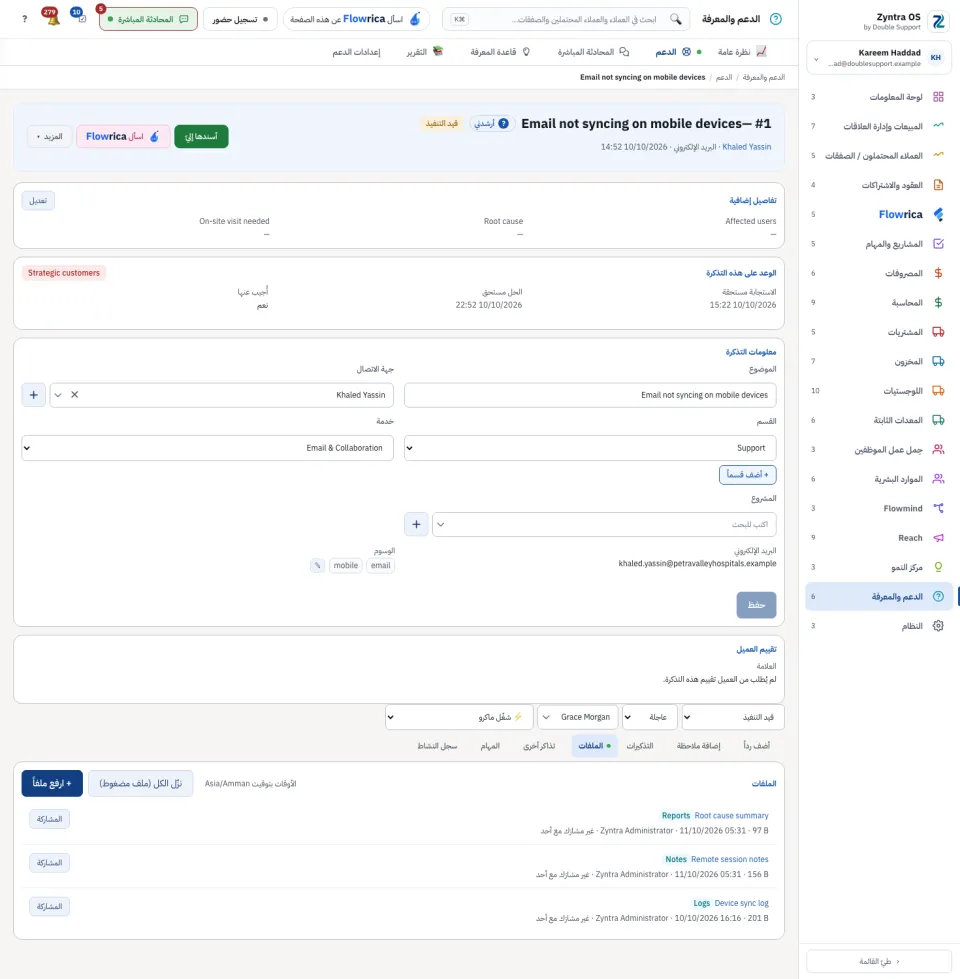
Task: Click the help question mark icon in top bar
Action: point(25,19)
